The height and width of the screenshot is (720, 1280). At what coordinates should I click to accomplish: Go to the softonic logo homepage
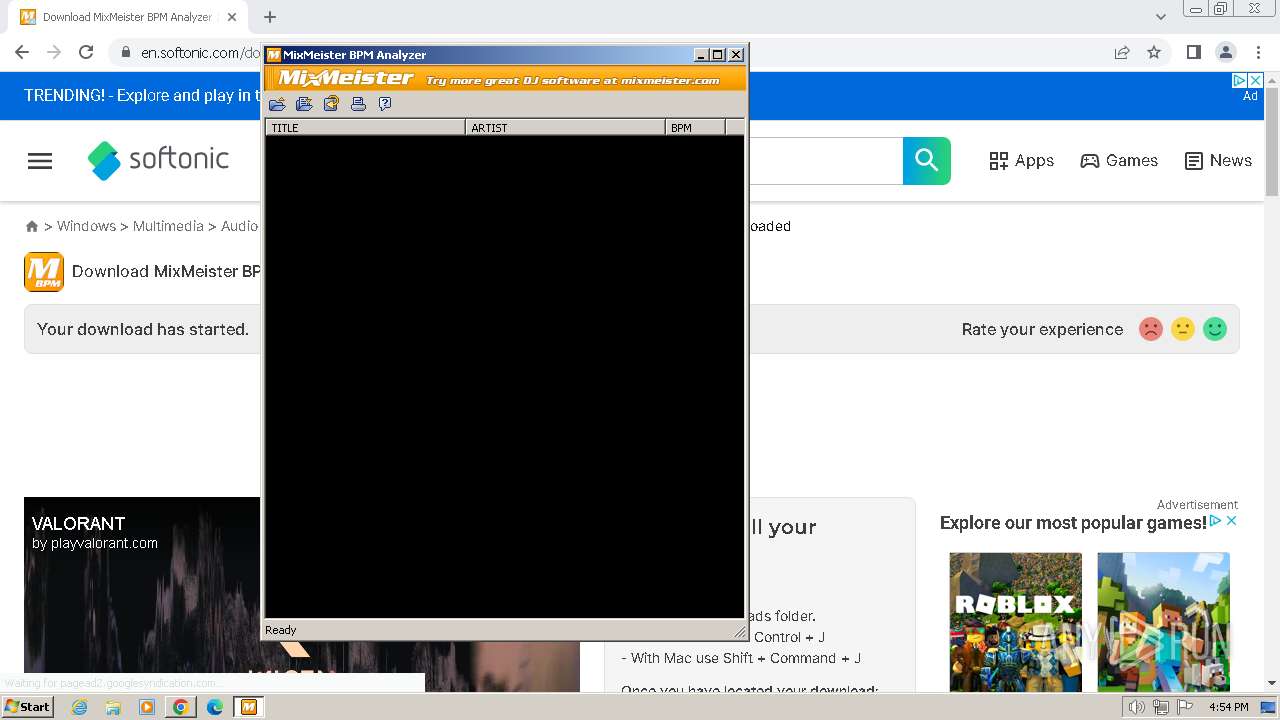click(x=158, y=160)
